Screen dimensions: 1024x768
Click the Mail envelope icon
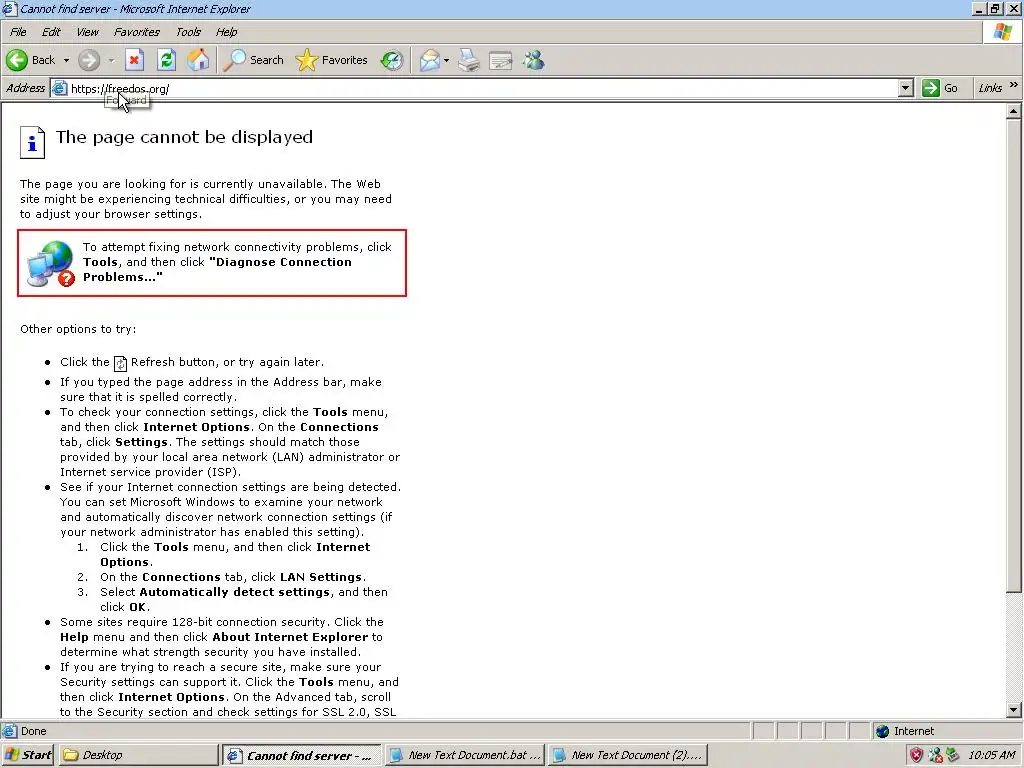point(430,60)
